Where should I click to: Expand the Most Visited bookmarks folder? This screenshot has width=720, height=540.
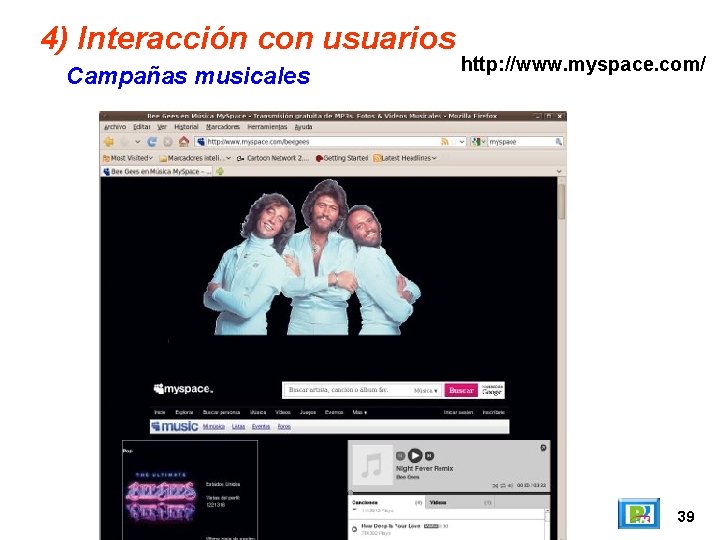128,158
